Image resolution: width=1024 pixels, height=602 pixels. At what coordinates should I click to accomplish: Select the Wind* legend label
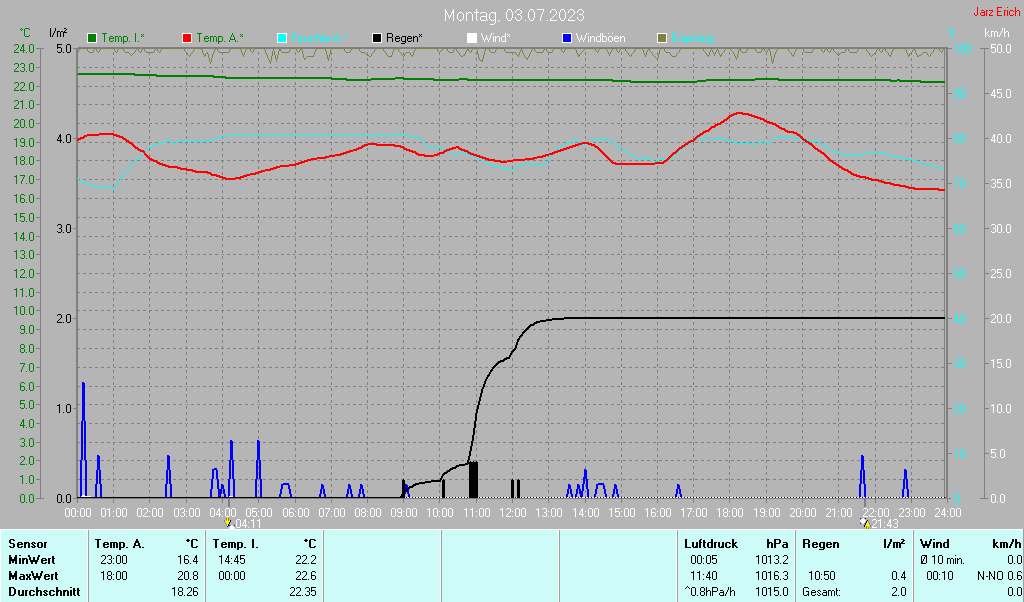(496, 39)
